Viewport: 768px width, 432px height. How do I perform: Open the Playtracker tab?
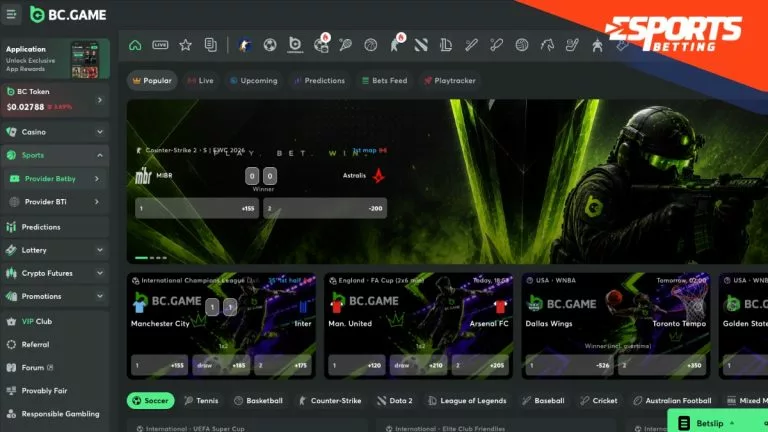pos(450,80)
